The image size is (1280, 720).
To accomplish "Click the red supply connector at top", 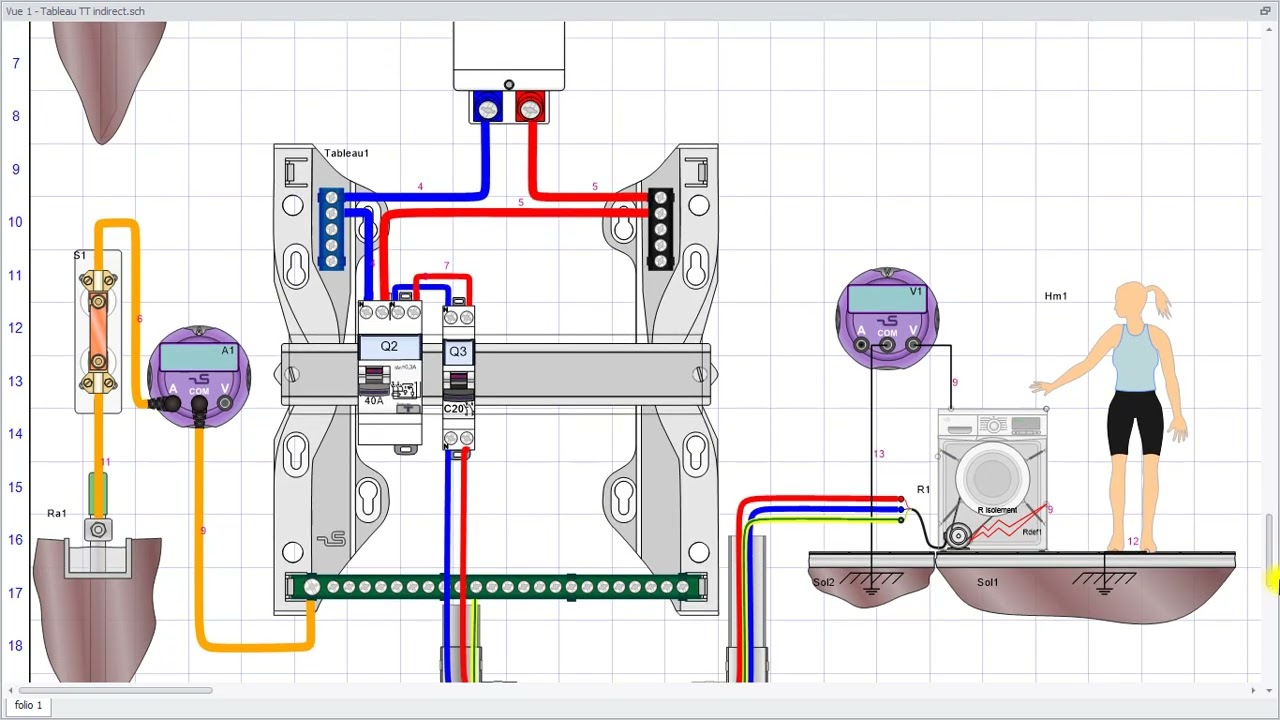I will pos(529,107).
